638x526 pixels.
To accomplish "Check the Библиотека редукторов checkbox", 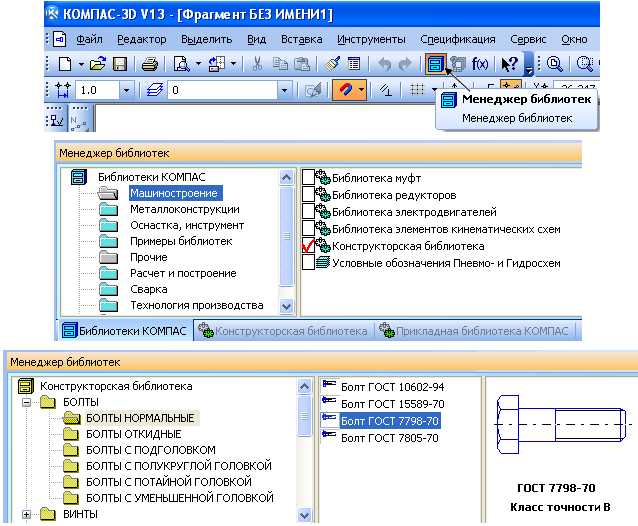I will pyautogui.click(x=308, y=194).
